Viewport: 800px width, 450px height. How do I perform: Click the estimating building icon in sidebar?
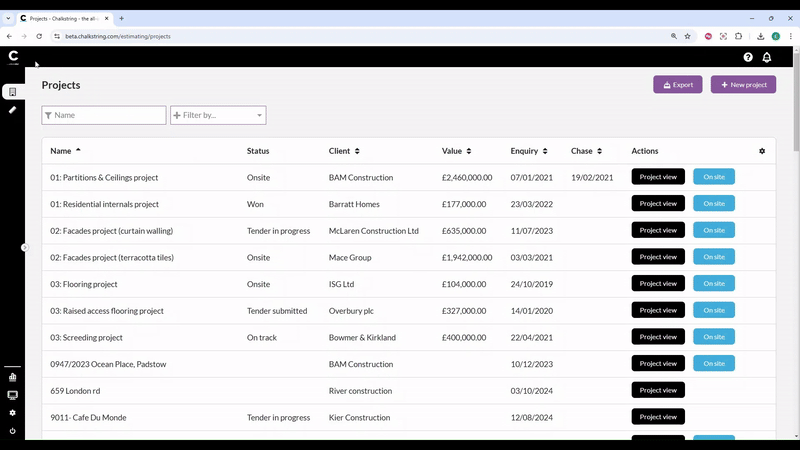pos(12,92)
